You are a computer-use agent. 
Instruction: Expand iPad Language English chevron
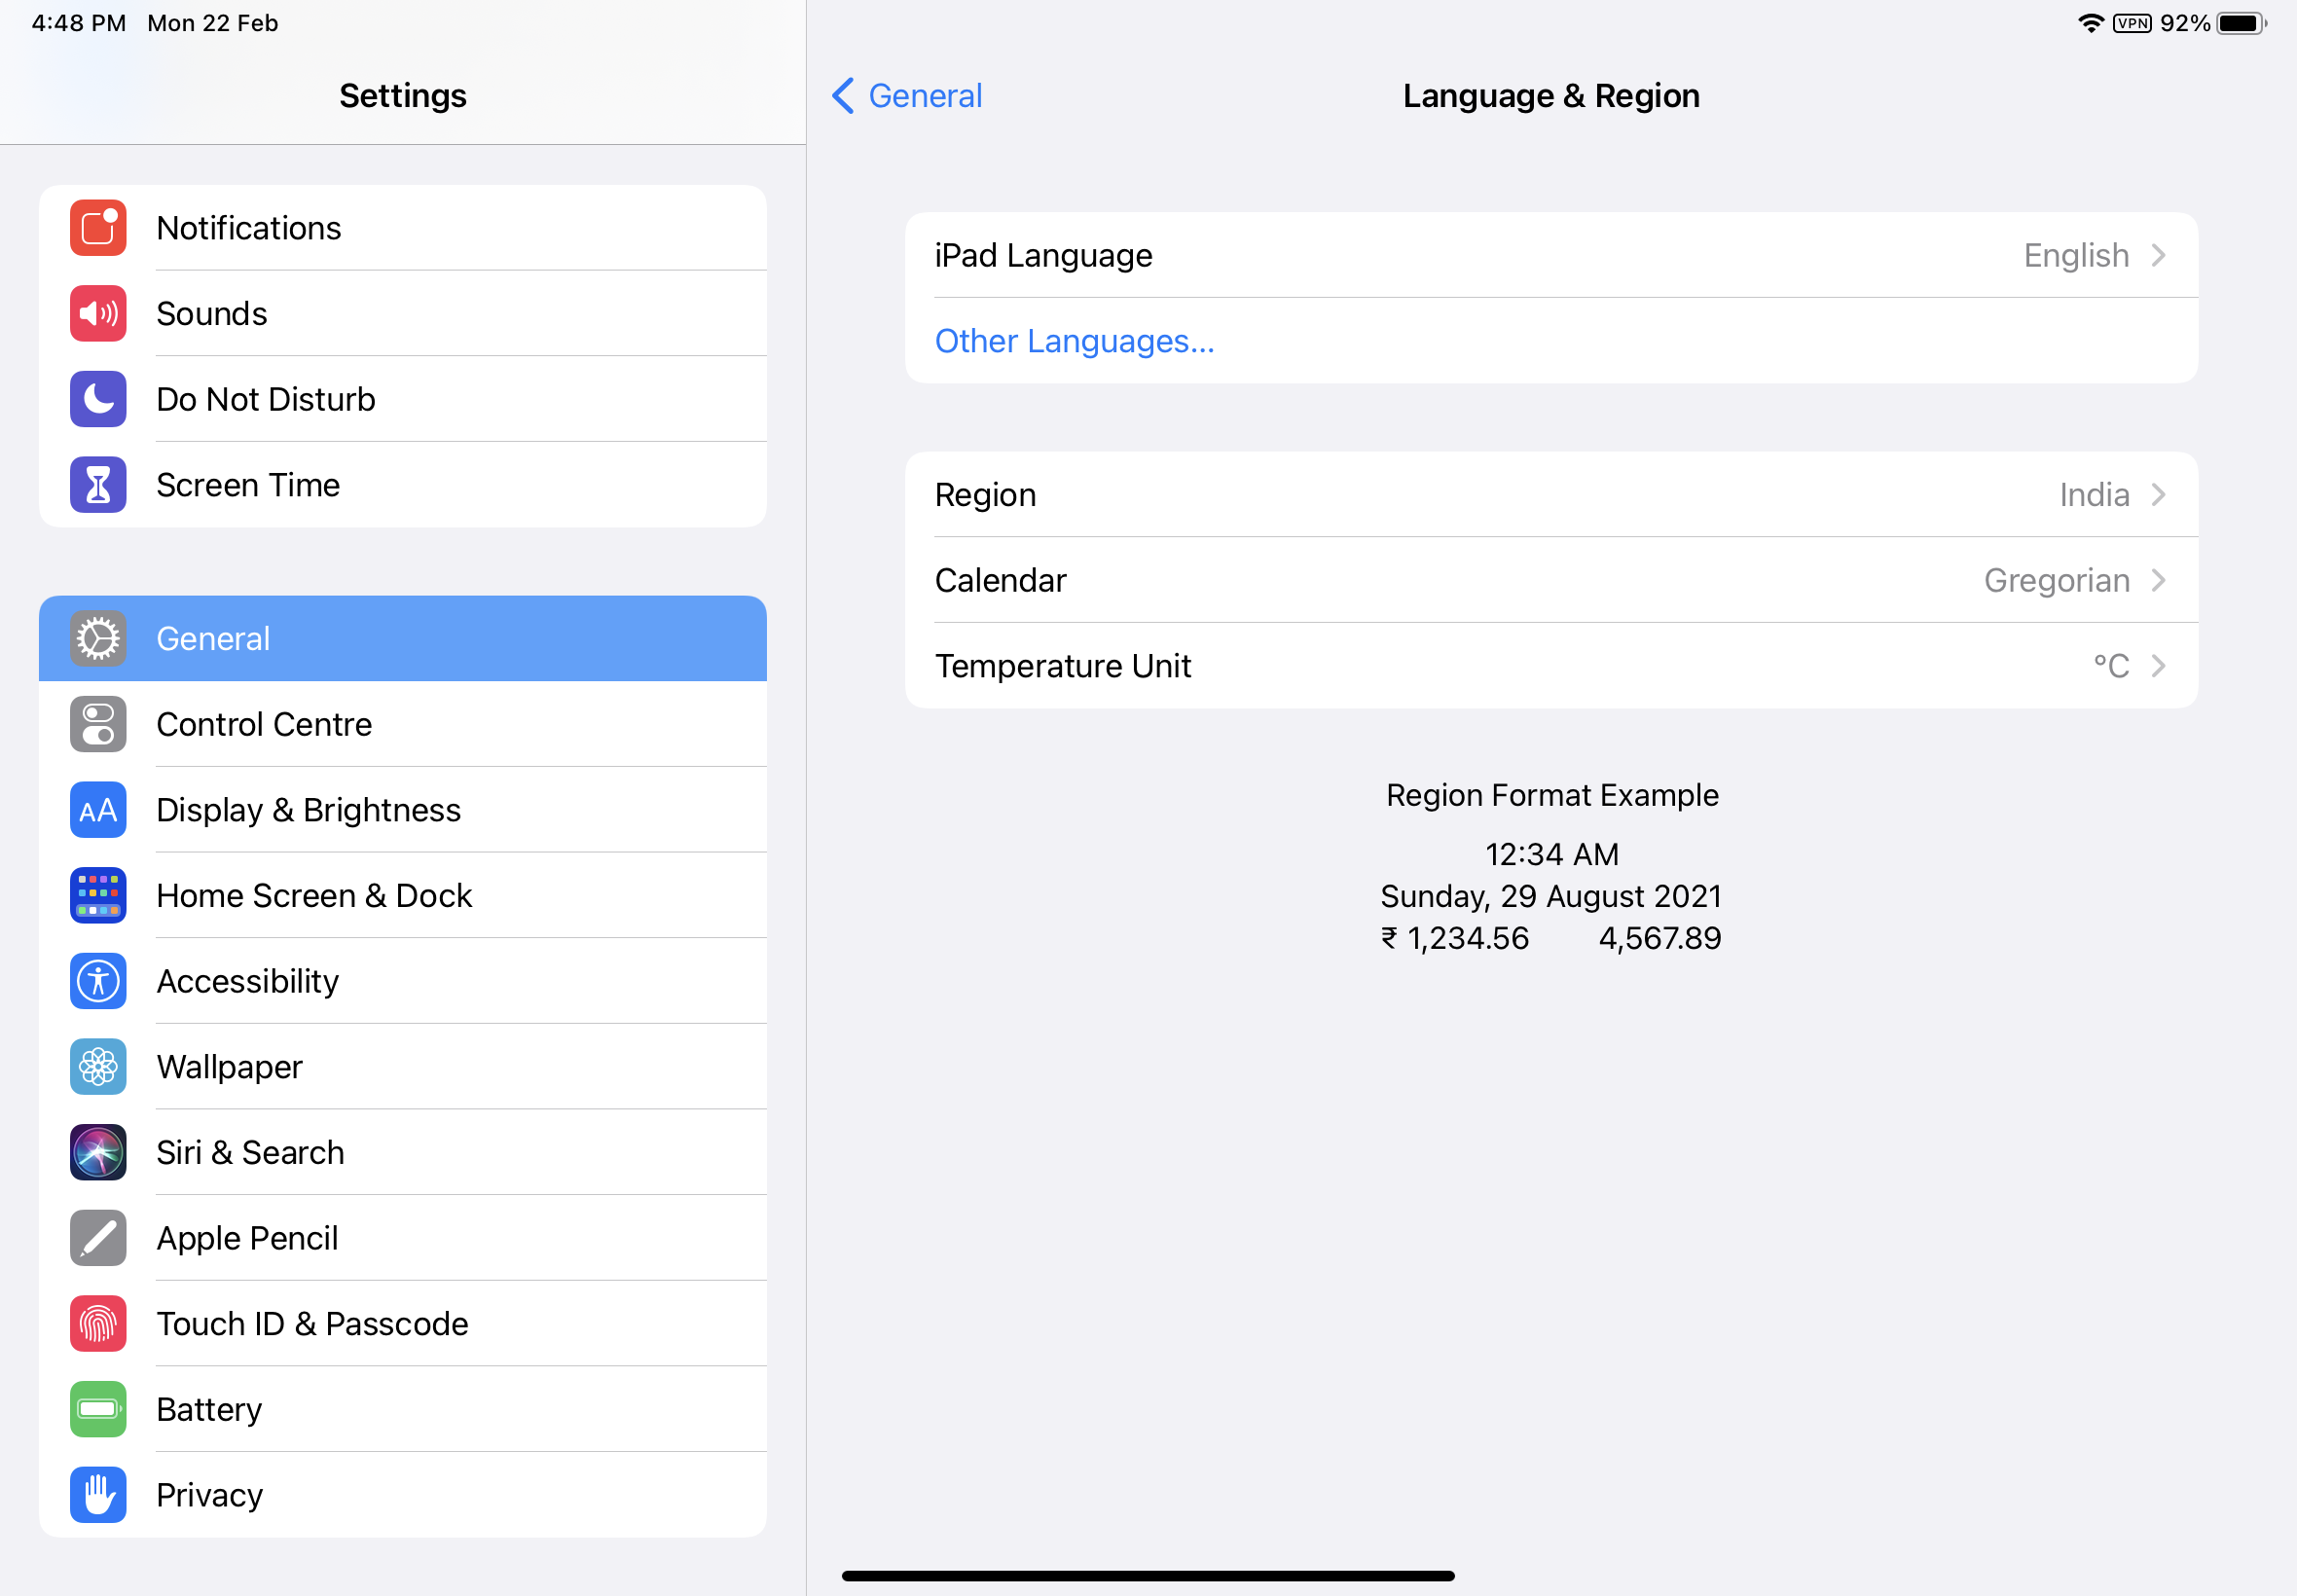click(x=2158, y=256)
